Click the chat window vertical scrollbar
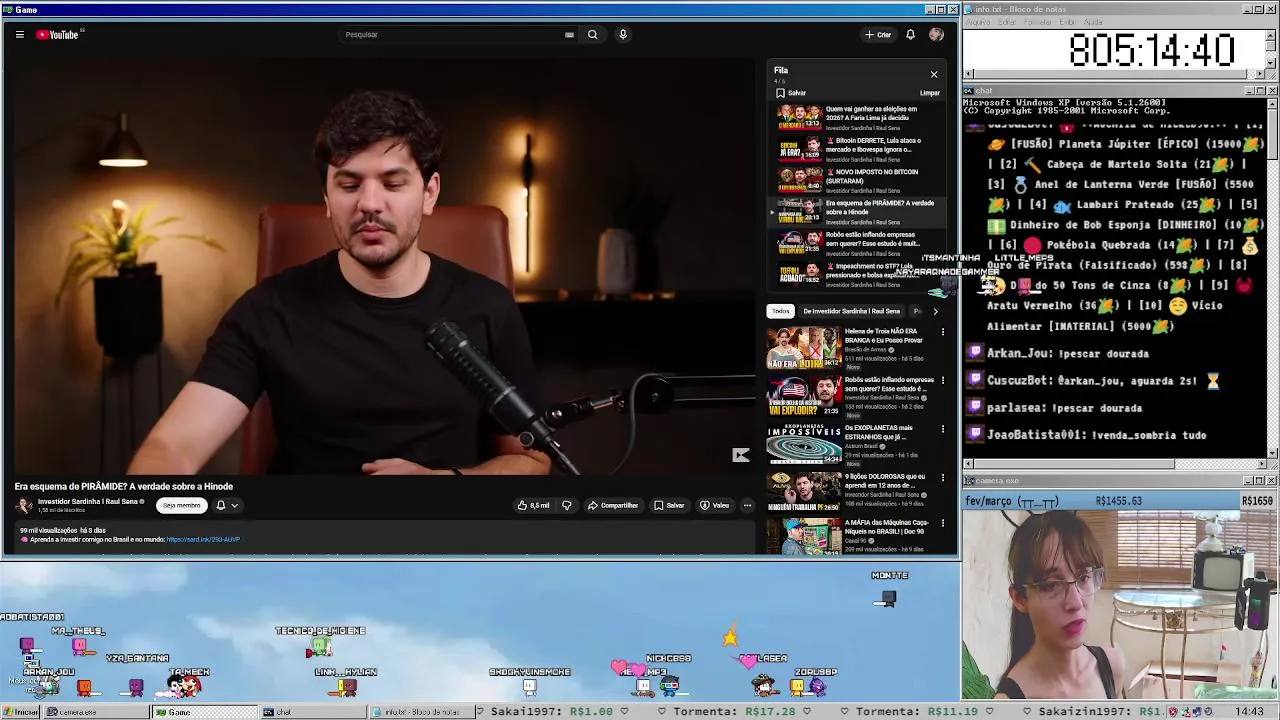This screenshot has height=720, width=1280. click(1272, 277)
